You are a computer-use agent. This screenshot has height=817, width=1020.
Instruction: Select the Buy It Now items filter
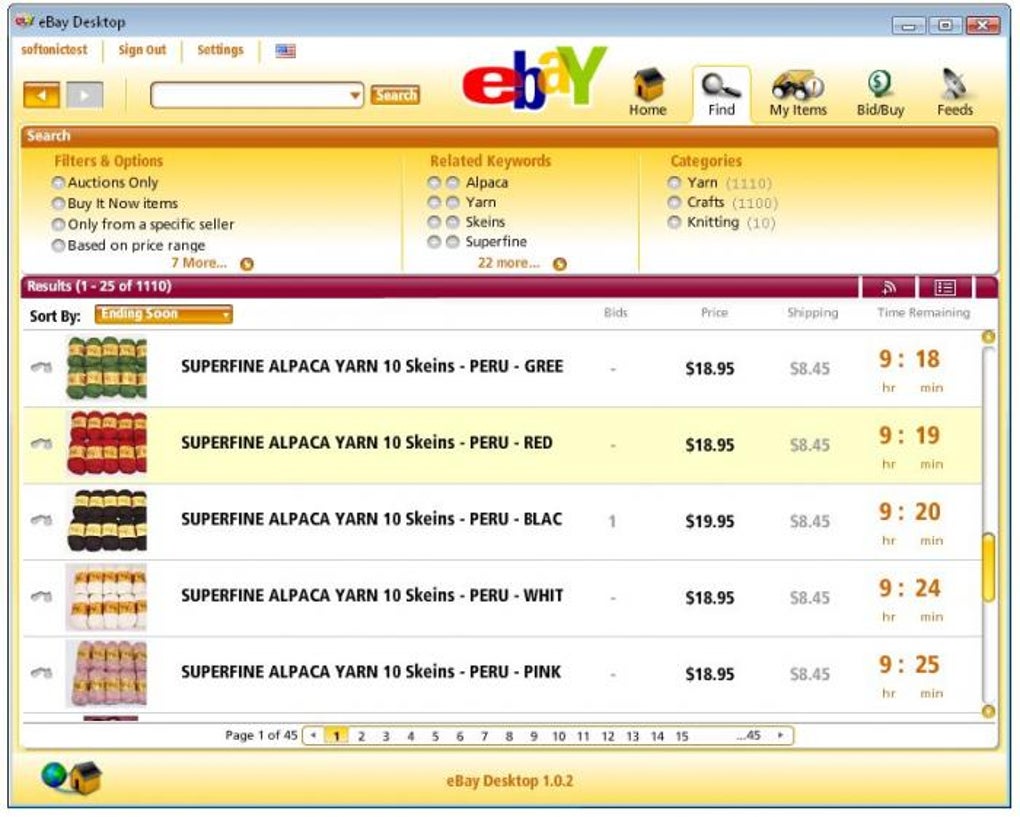pos(59,204)
